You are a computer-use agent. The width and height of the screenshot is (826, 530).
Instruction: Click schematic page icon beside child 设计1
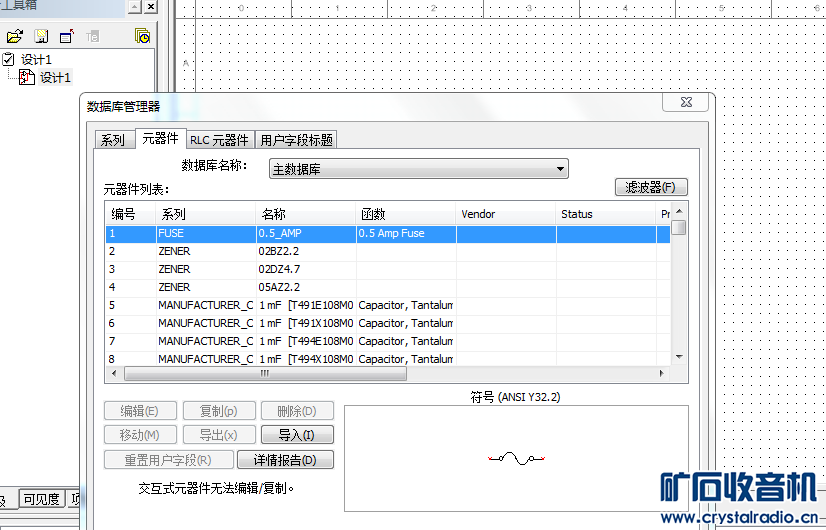point(26,77)
